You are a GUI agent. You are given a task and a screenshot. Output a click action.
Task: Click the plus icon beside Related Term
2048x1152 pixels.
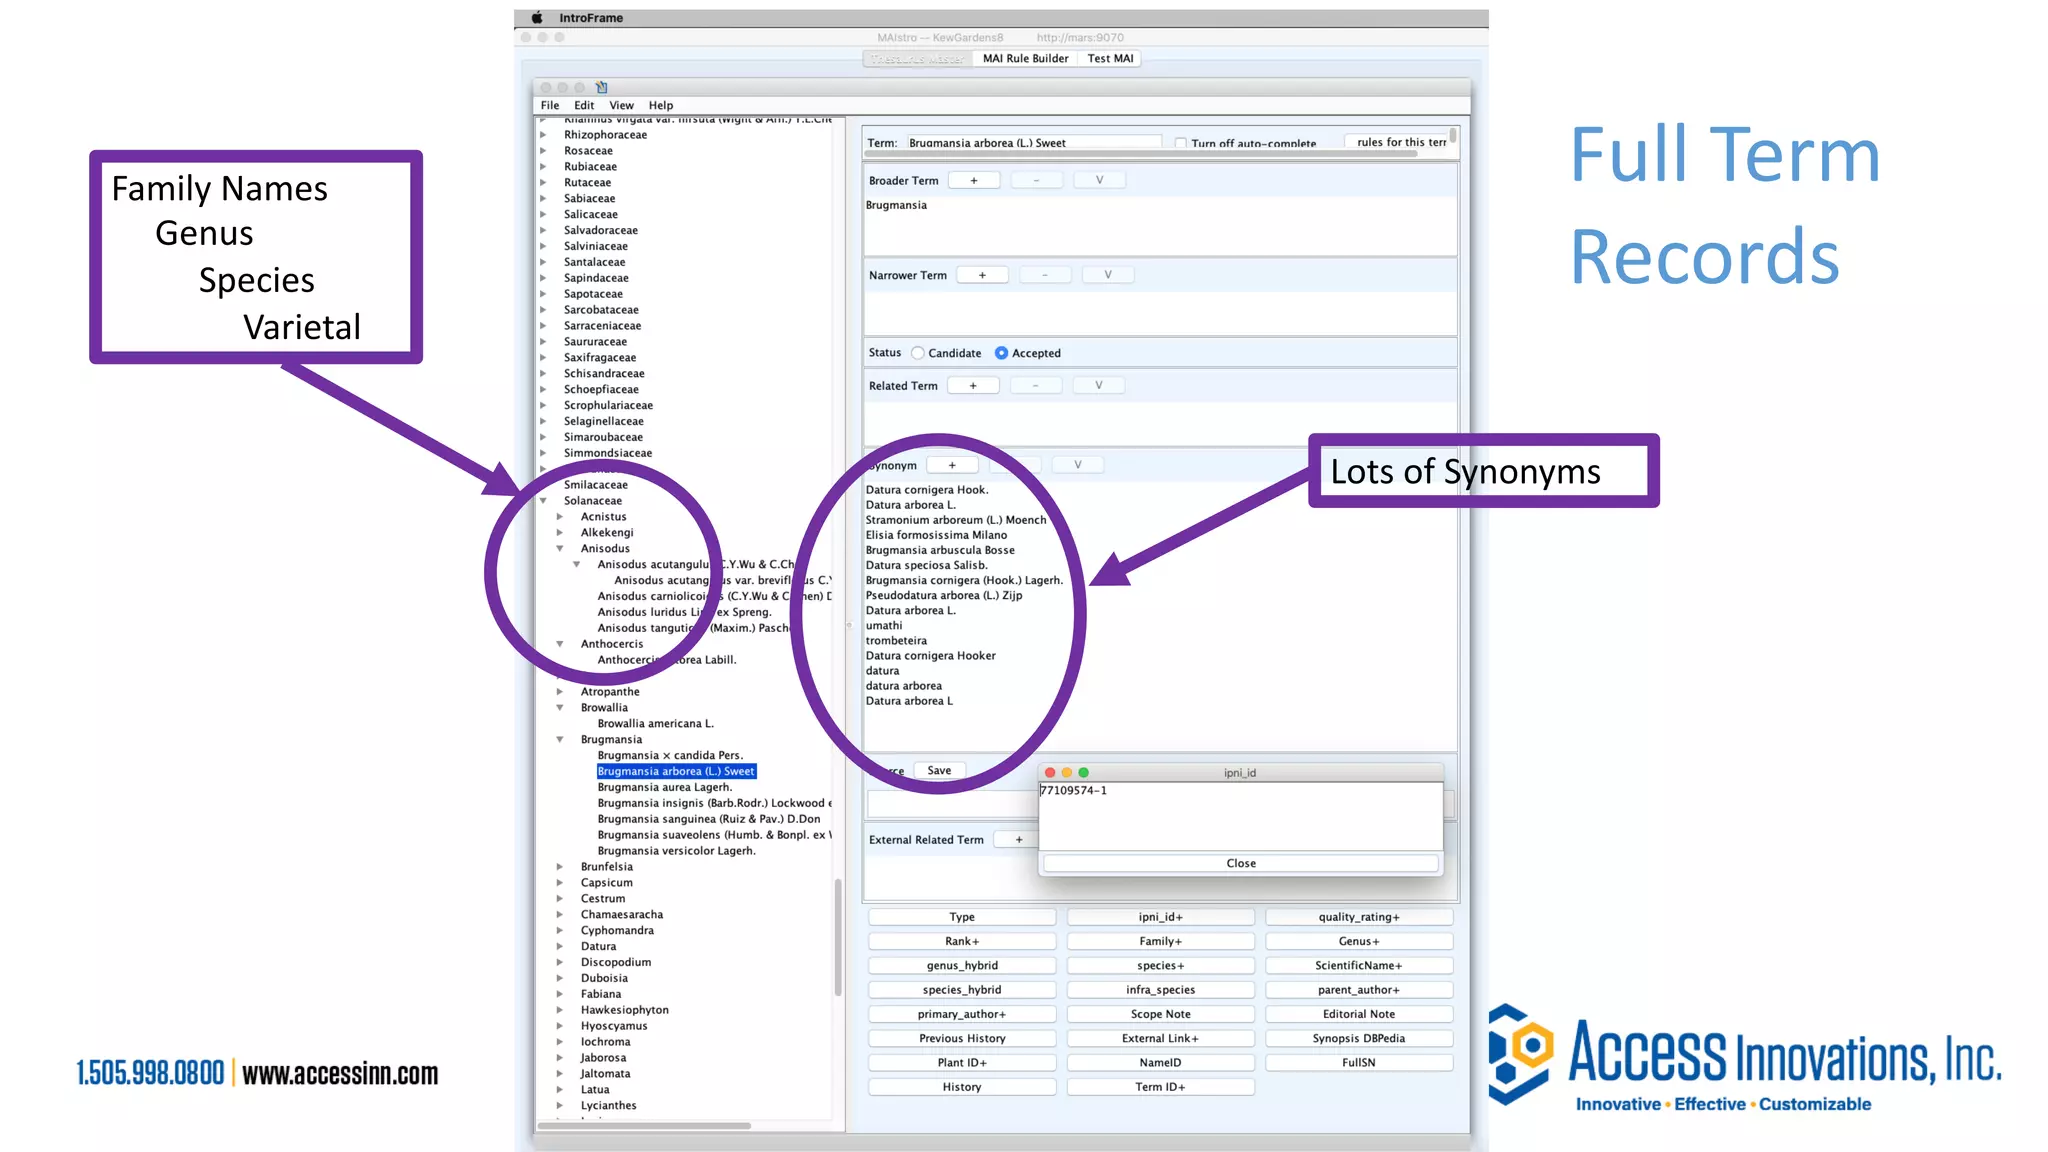(x=972, y=386)
